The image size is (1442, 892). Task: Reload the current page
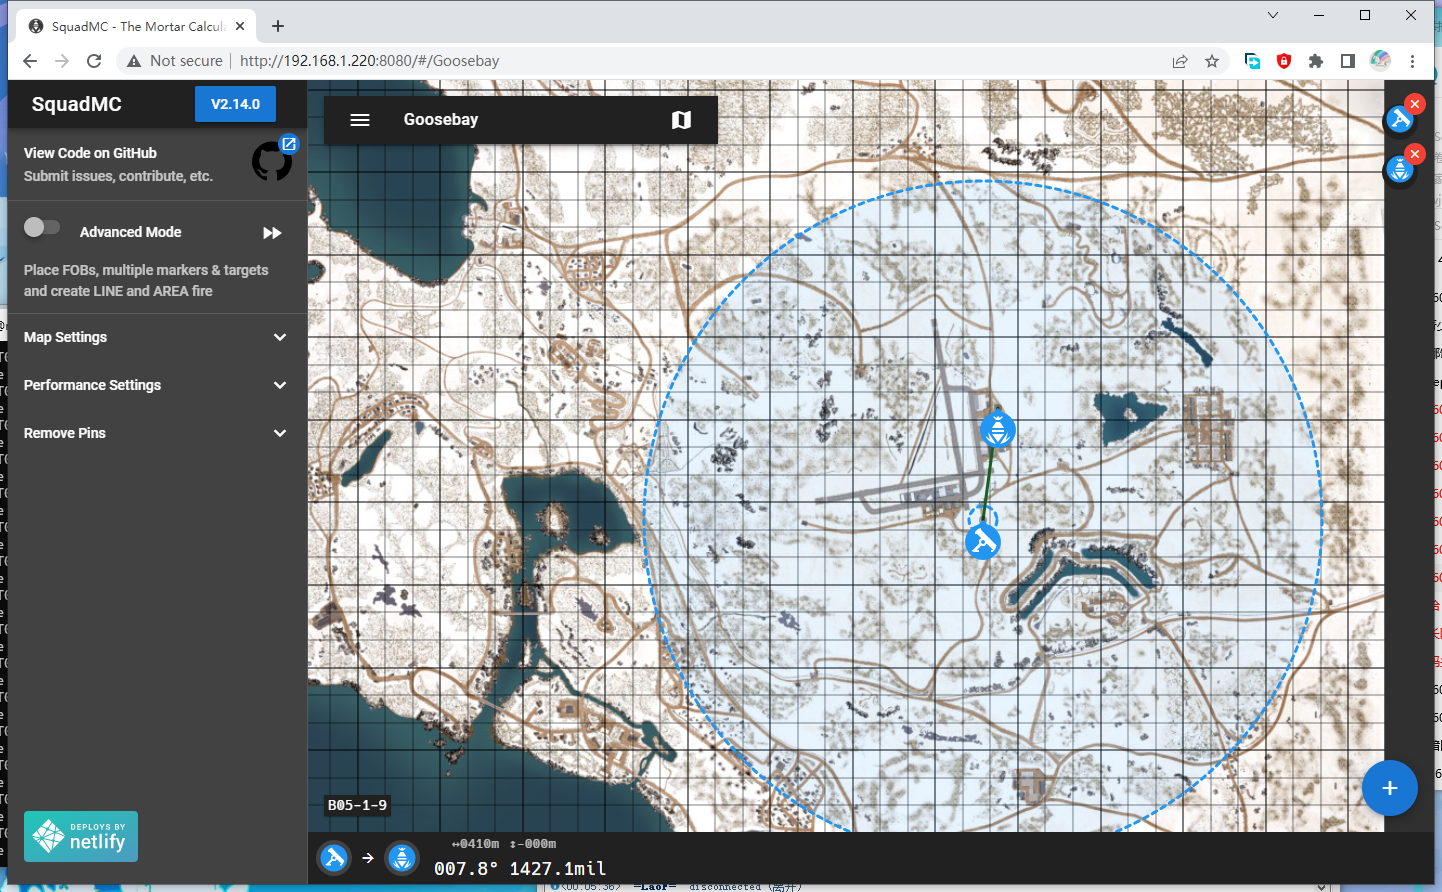(94, 61)
